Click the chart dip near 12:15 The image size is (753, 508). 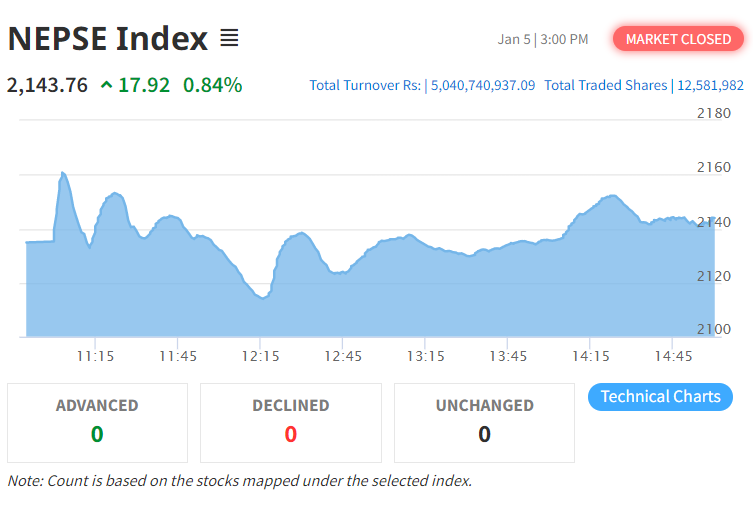tap(263, 296)
